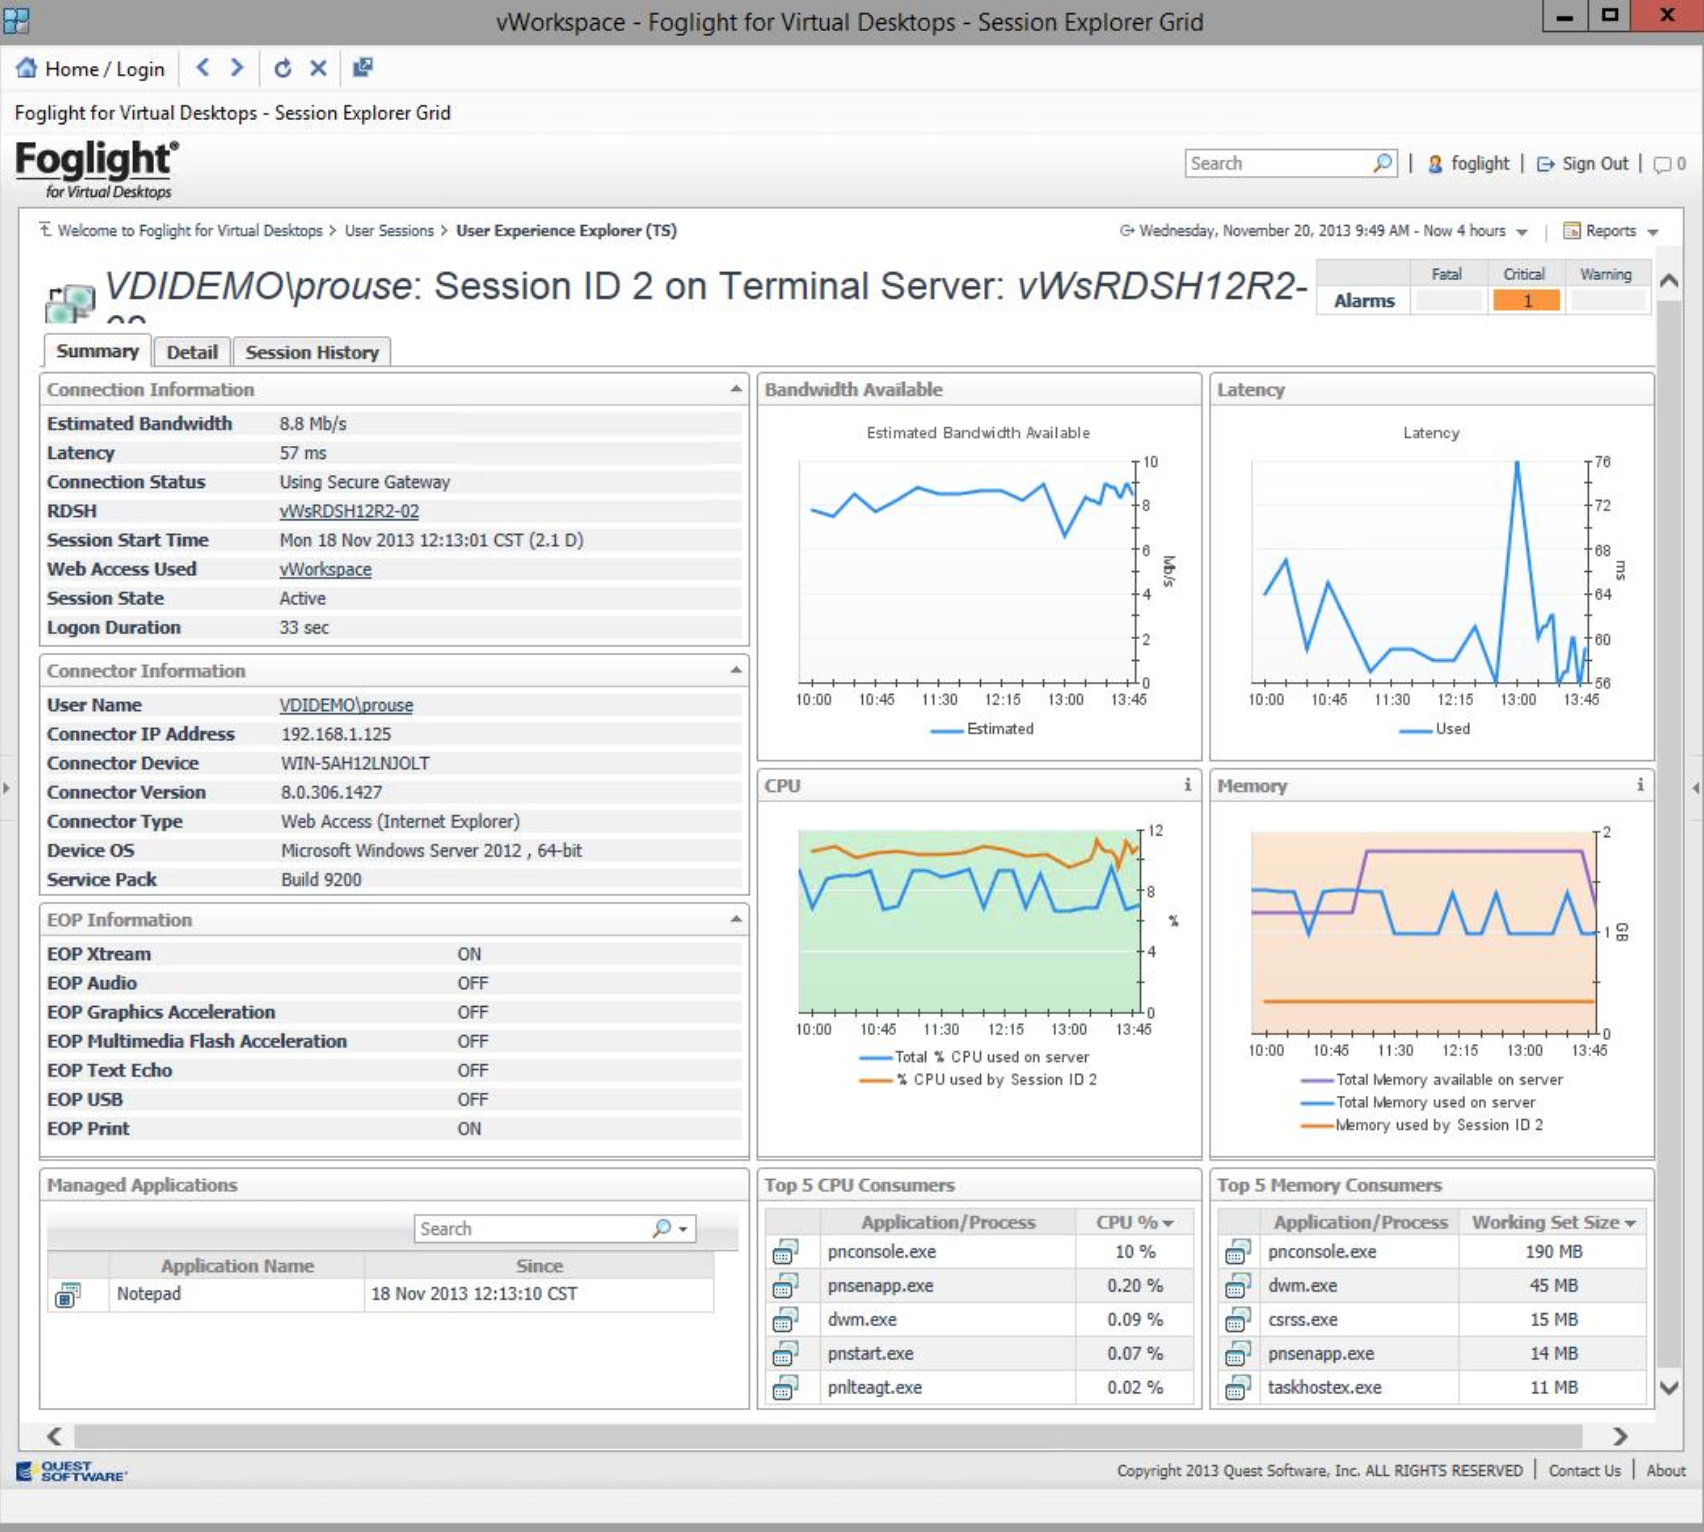Collapse the Connection Information panel

tap(736, 389)
